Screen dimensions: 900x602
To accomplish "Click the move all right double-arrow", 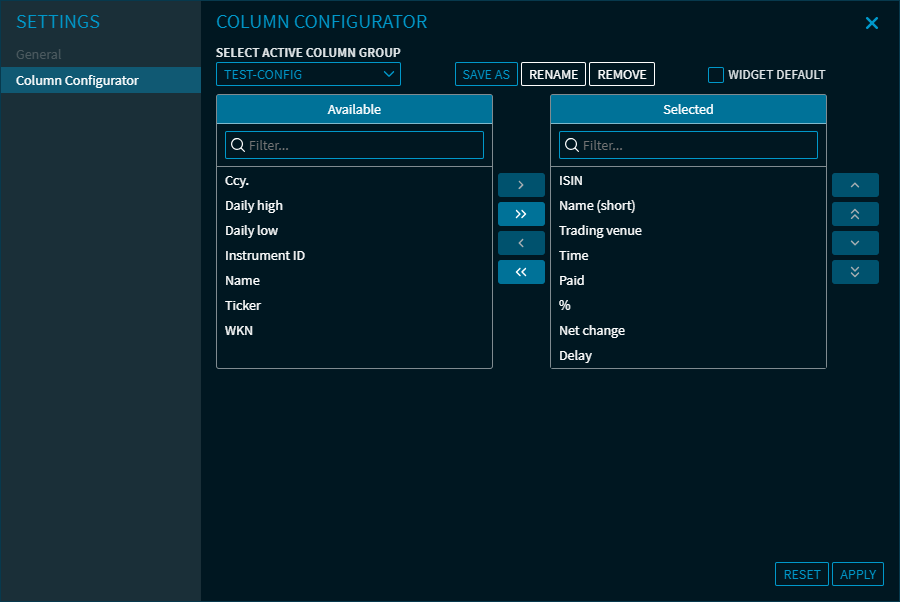I will (521, 214).
